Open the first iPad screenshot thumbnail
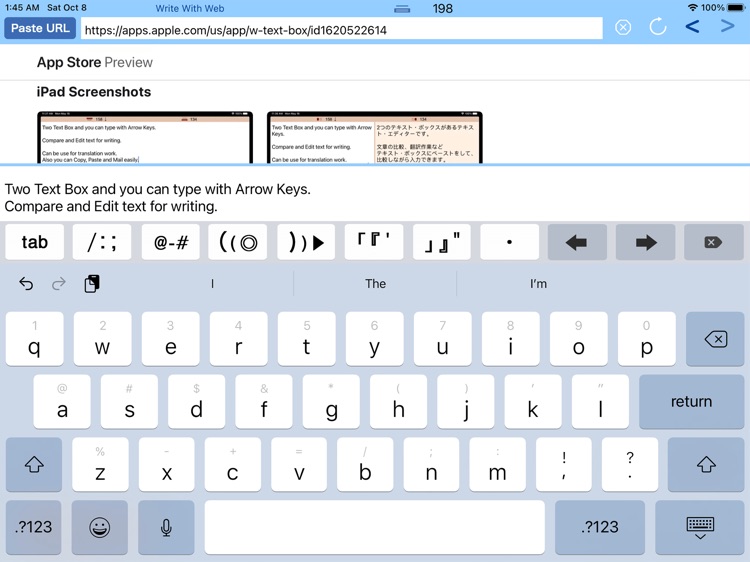The width and height of the screenshot is (750, 562). point(145,138)
